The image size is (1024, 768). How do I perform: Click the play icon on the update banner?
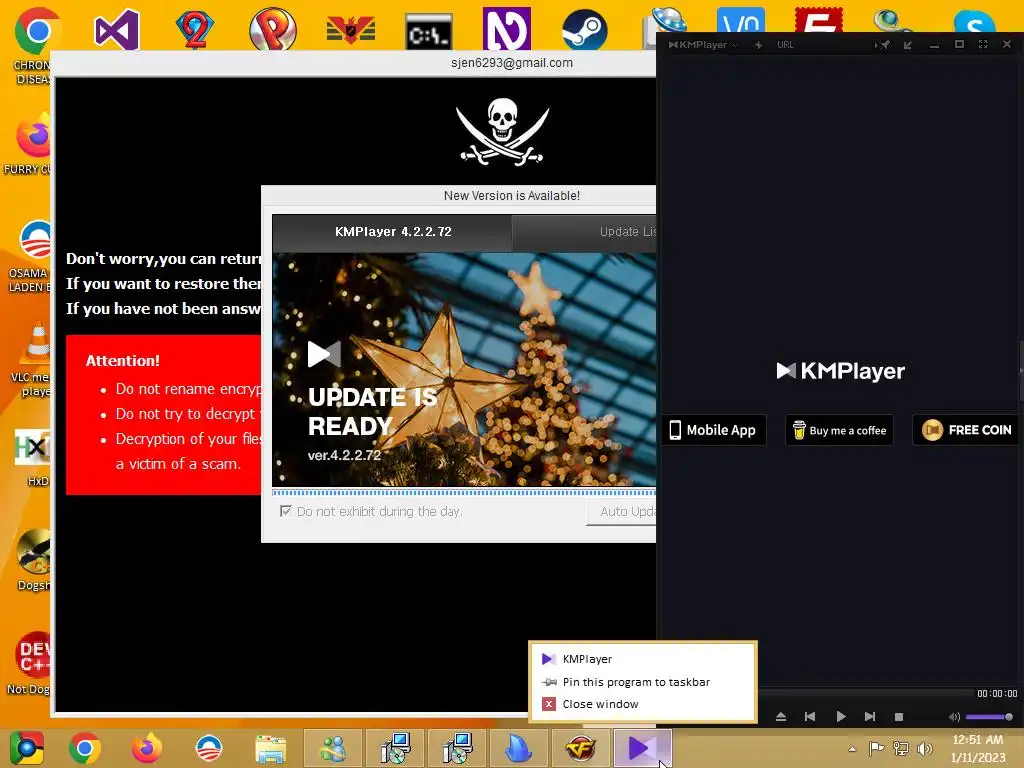(x=324, y=354)
